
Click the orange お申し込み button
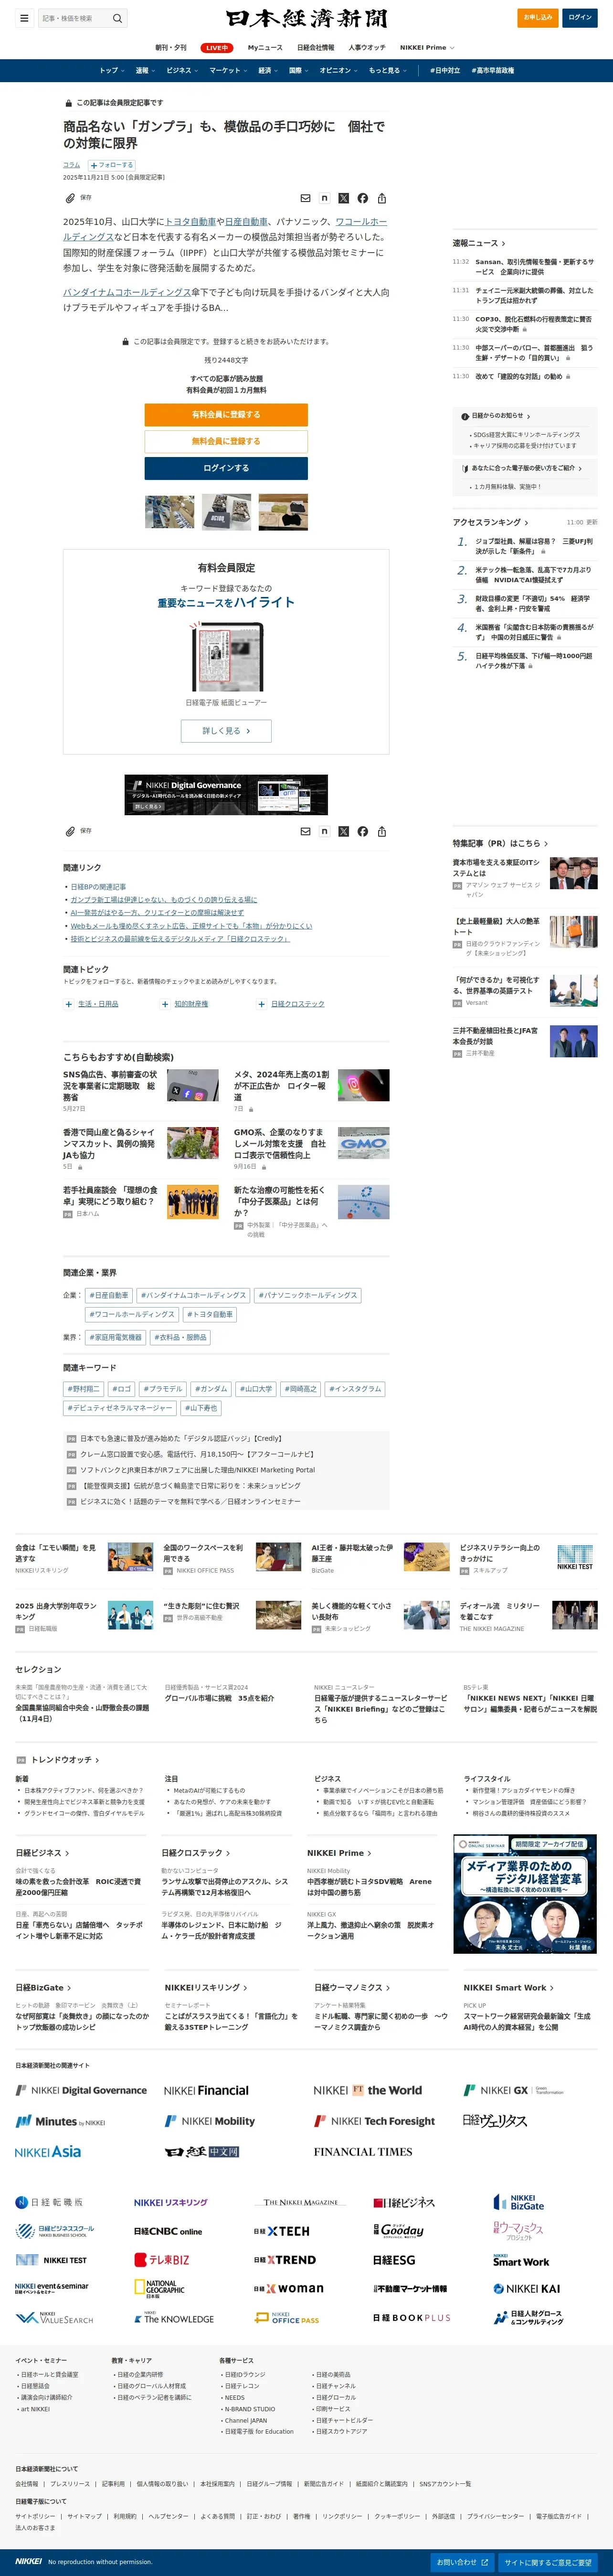coord(538,17)
